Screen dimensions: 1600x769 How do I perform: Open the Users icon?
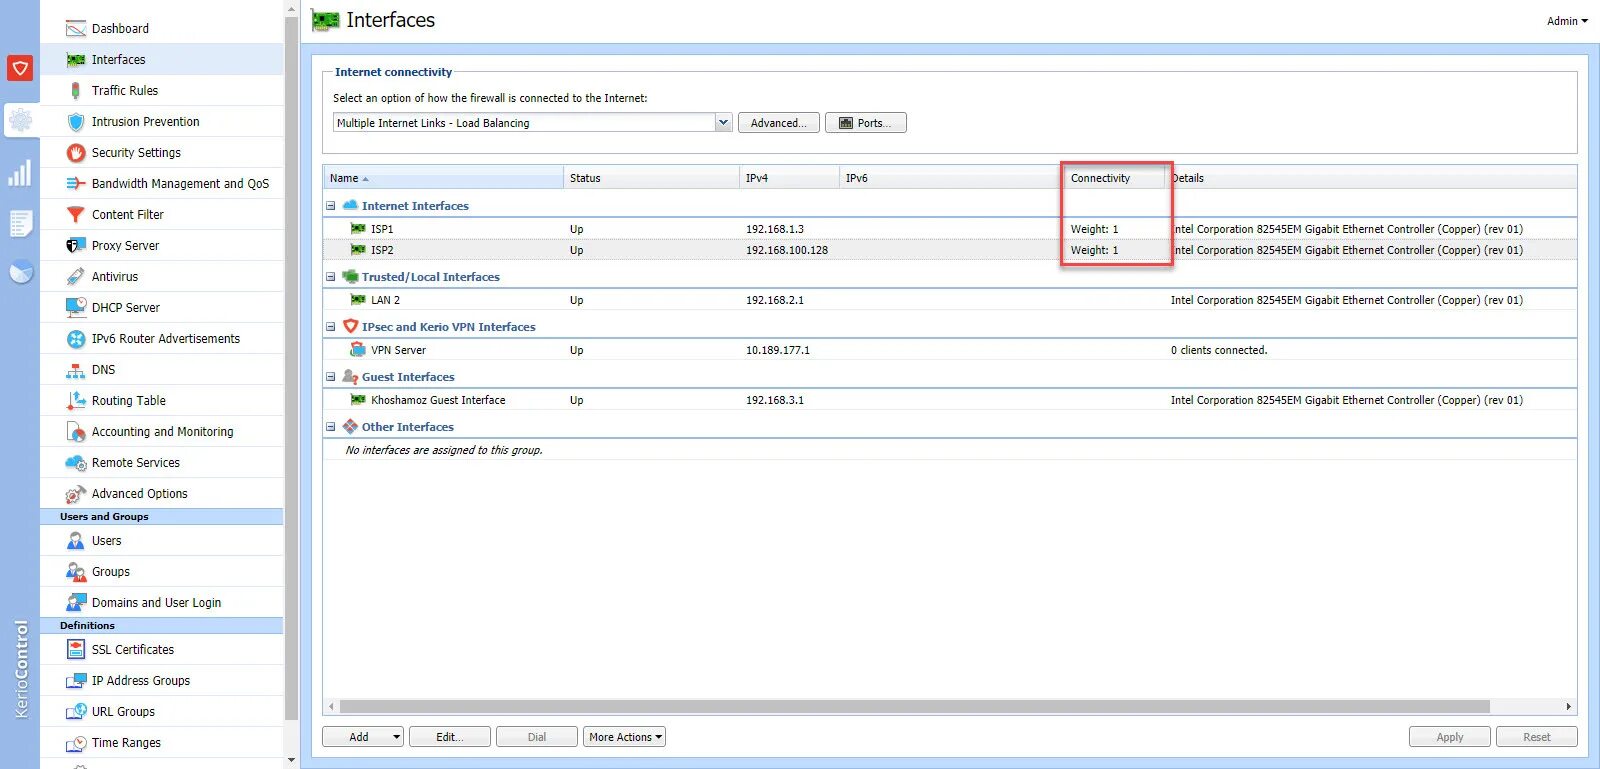point(75,541)
